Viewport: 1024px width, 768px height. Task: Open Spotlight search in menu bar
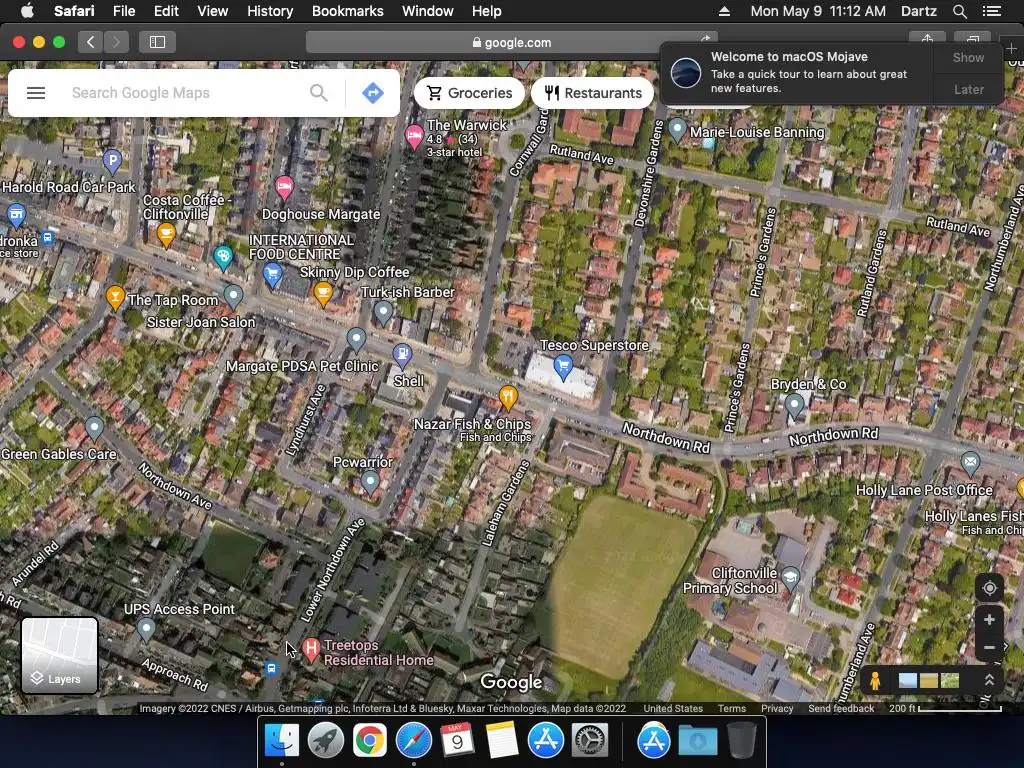(959, 11)
